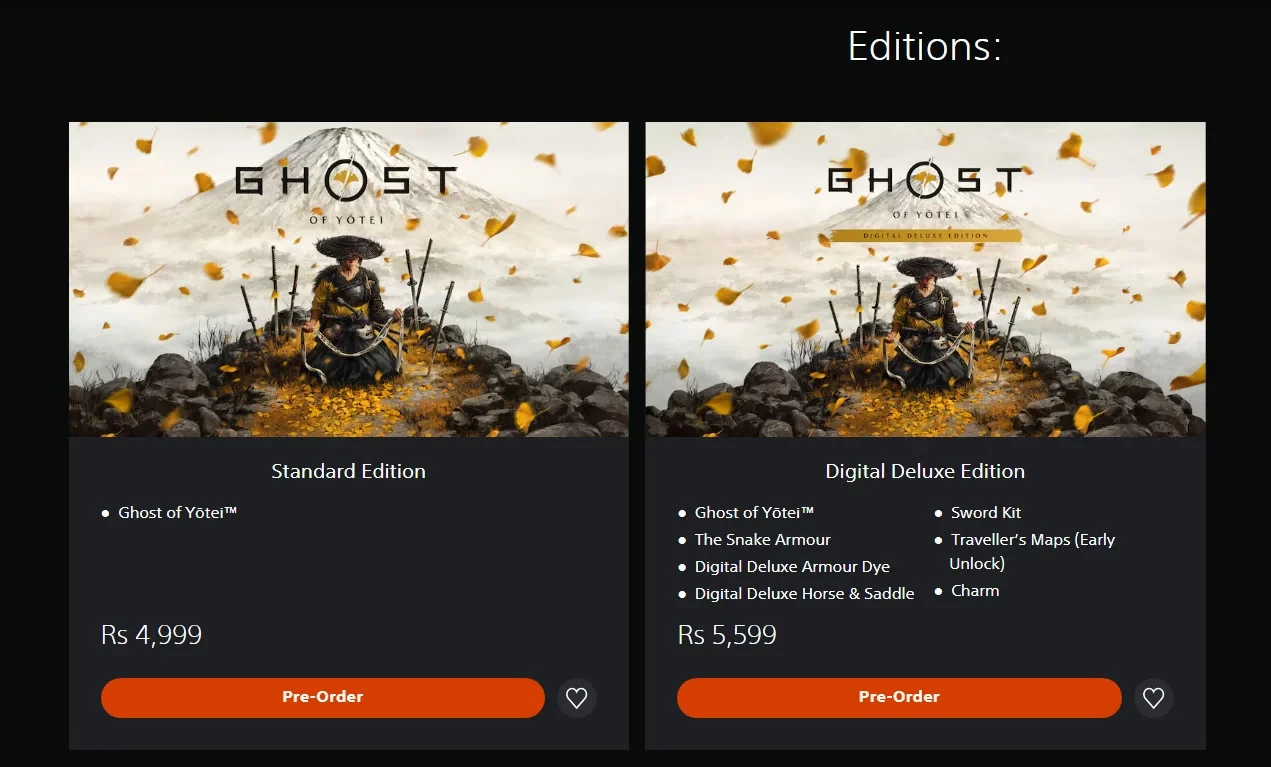Pre-Order the Digital Deluxe Edition

click(x=898, y=697)
